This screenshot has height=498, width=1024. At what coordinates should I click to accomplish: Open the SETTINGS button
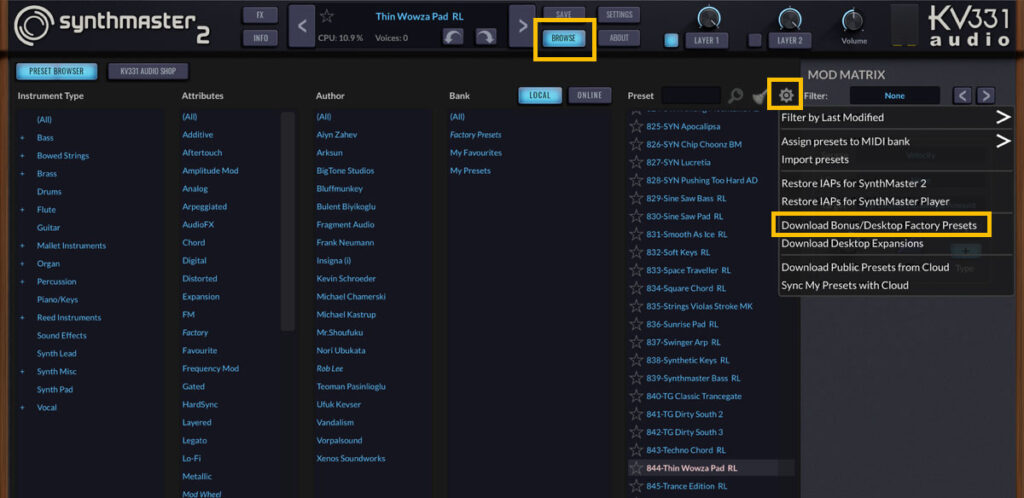[619, 14]
